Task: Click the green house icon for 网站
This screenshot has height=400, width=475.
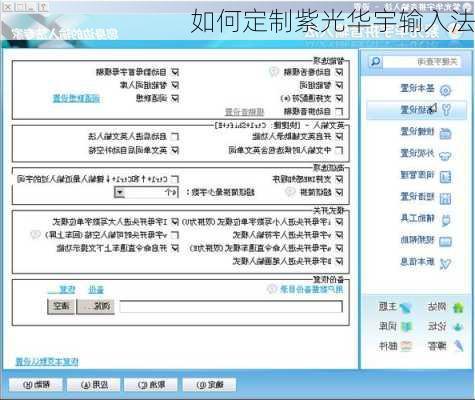Action: point(458,307)
